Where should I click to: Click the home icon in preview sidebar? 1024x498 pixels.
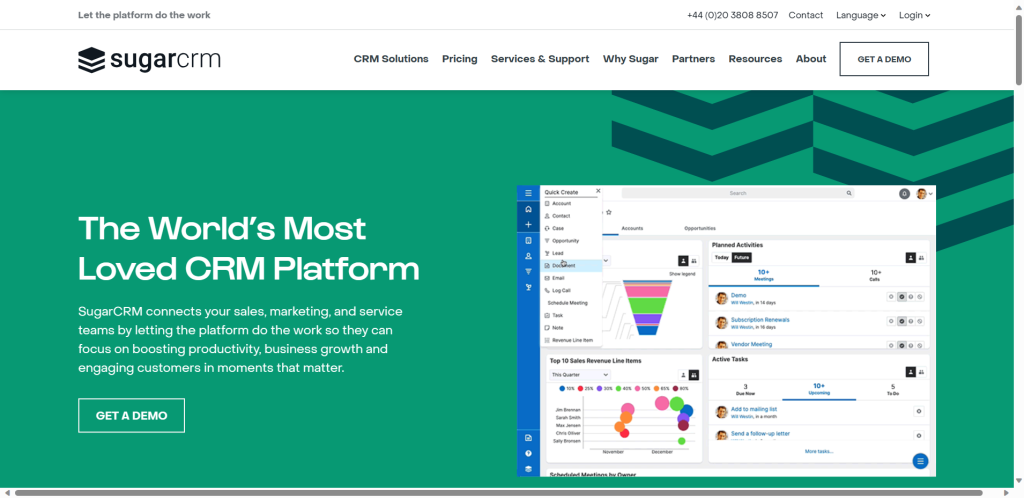(x=528, y=210)
